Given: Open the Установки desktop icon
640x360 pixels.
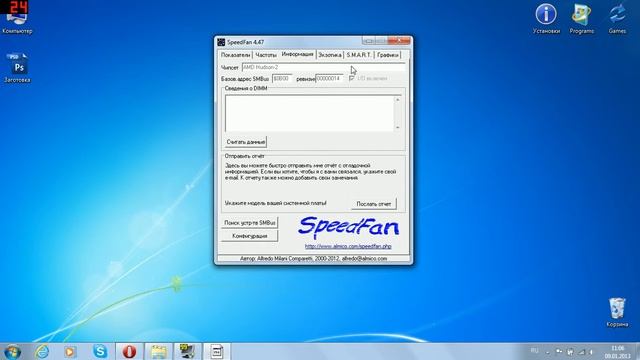Looking at the screenshot, I should click(546, 19).
